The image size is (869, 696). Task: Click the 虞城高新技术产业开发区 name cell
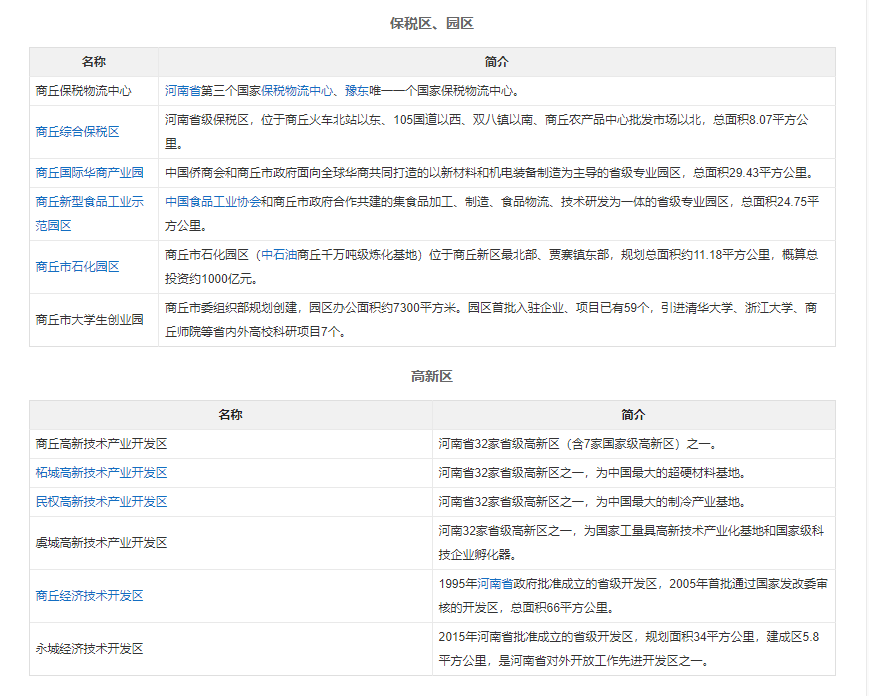101,543
